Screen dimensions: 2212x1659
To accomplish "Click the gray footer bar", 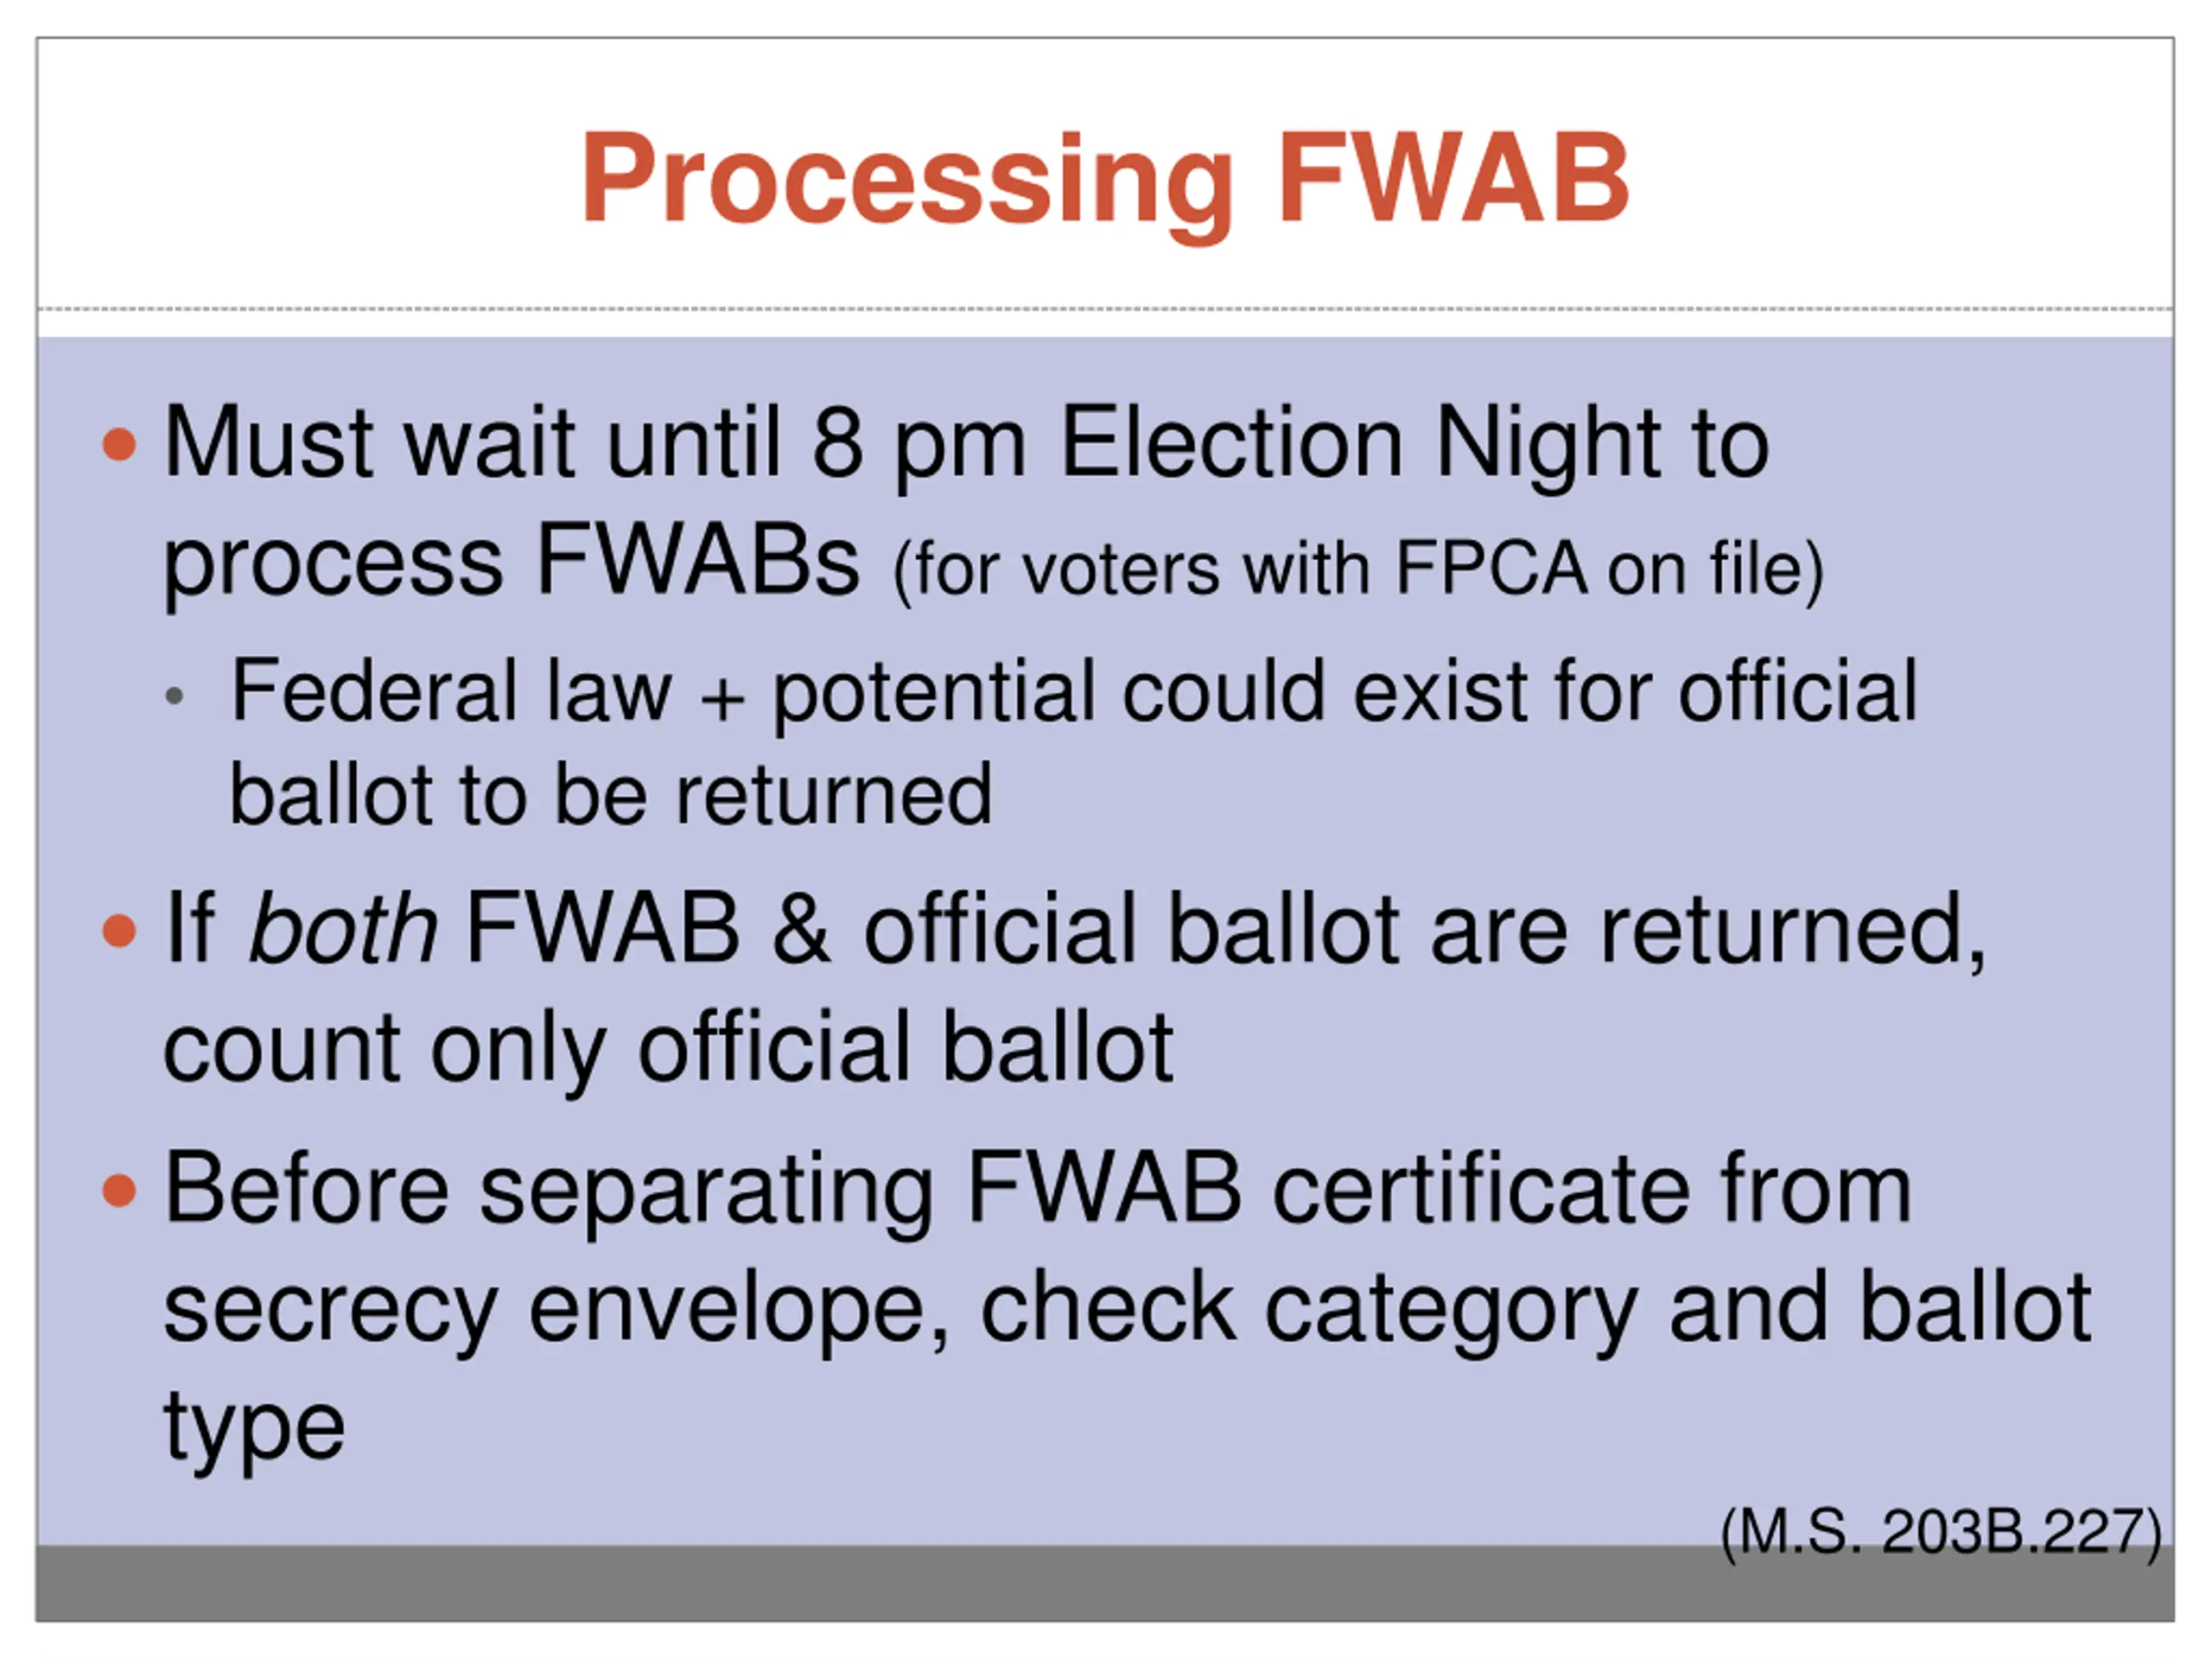I will [1105, 1583].
